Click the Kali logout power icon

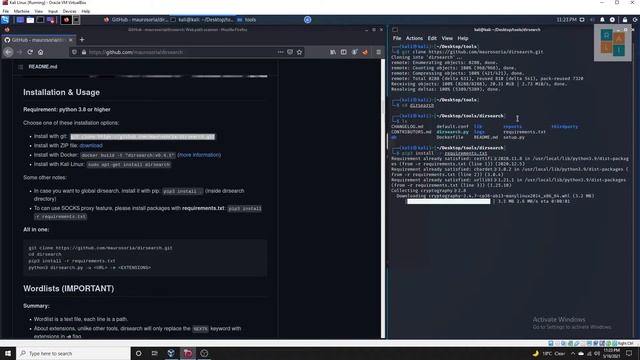click(636, 20)
